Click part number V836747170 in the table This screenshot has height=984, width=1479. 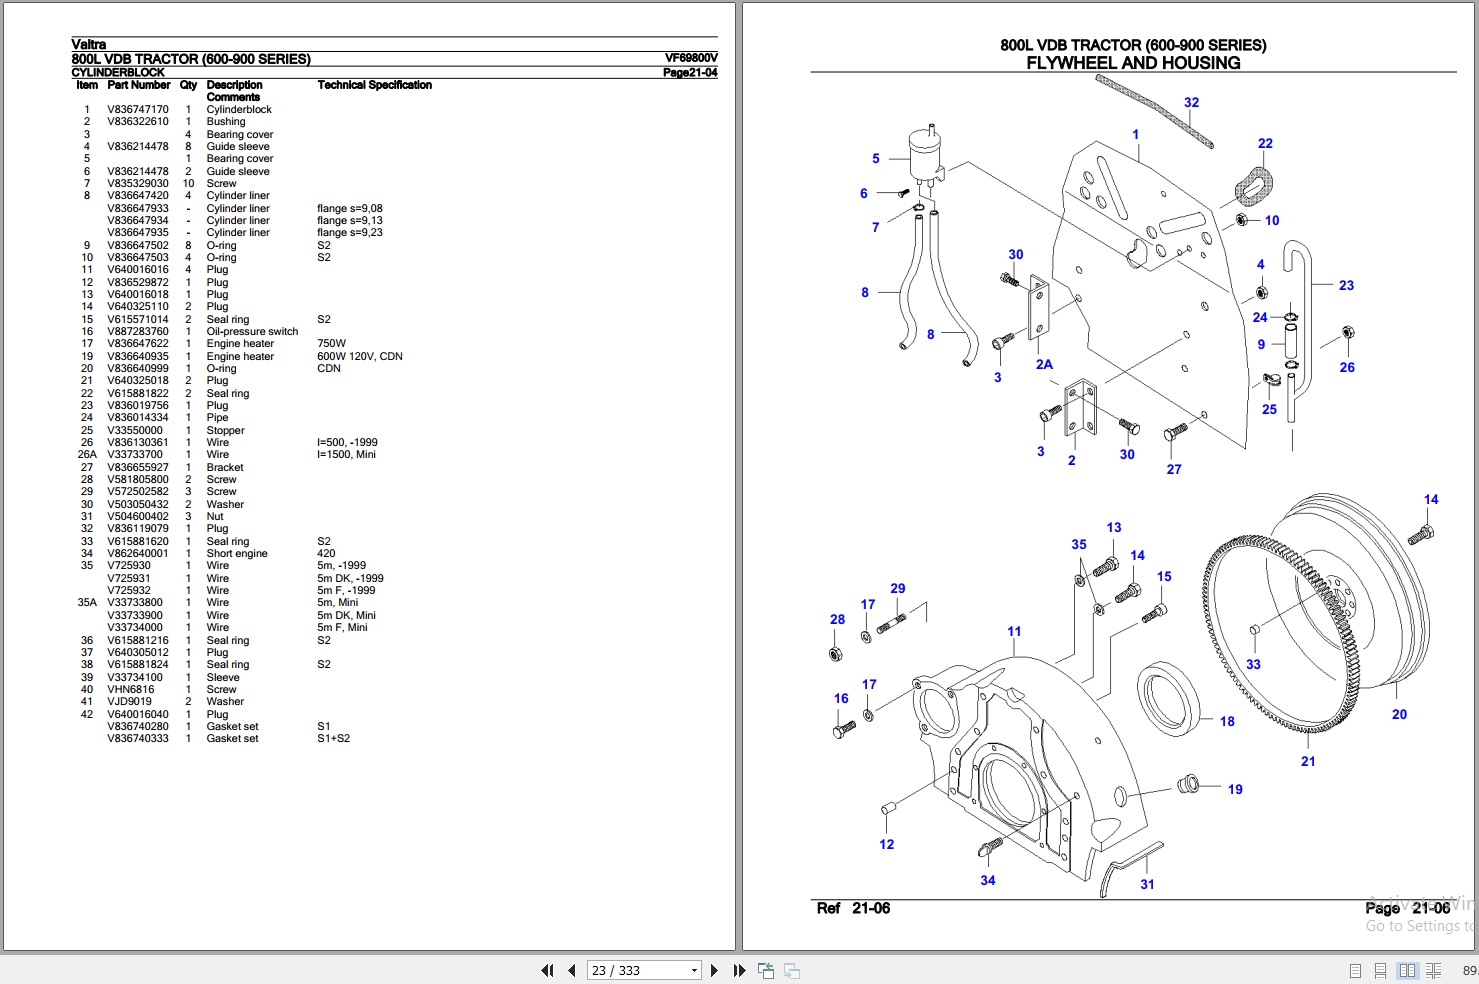(139, 109)
